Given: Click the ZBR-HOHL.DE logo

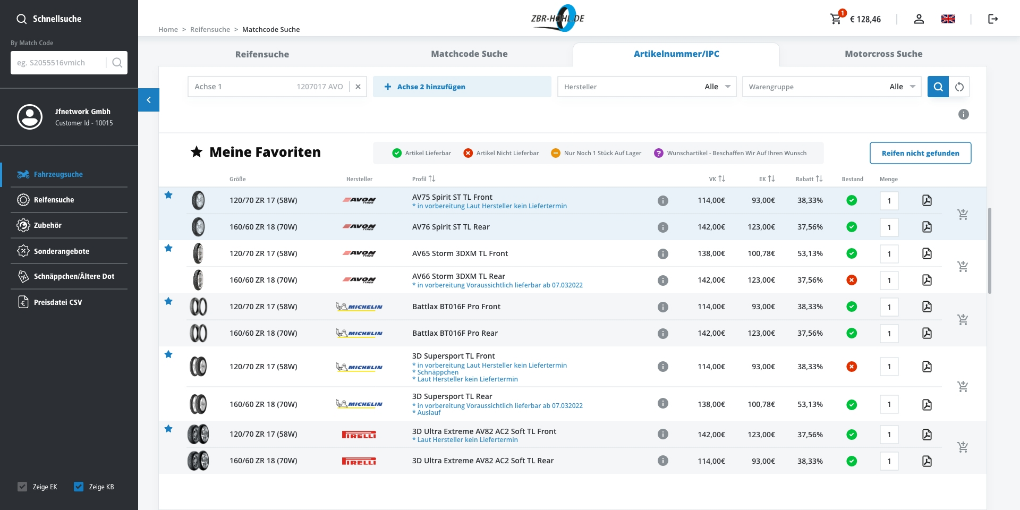Looking at the screenshot, I should pos(557,18).
